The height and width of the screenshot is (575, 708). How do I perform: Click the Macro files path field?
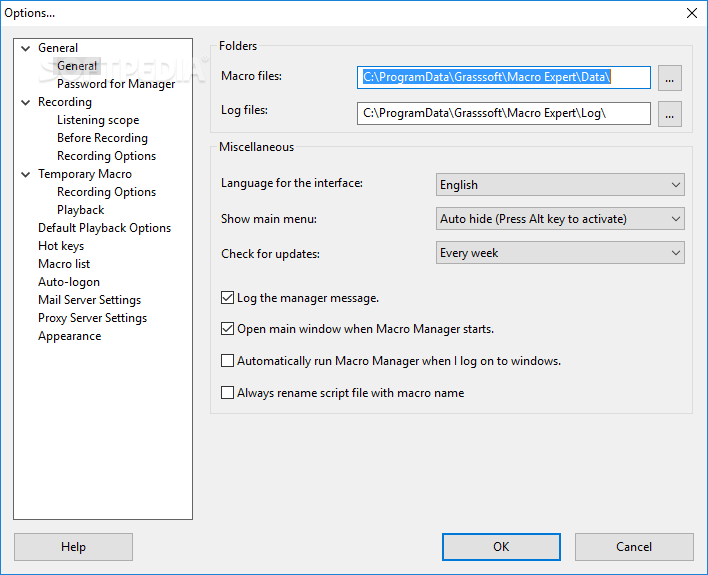(503, 78)
